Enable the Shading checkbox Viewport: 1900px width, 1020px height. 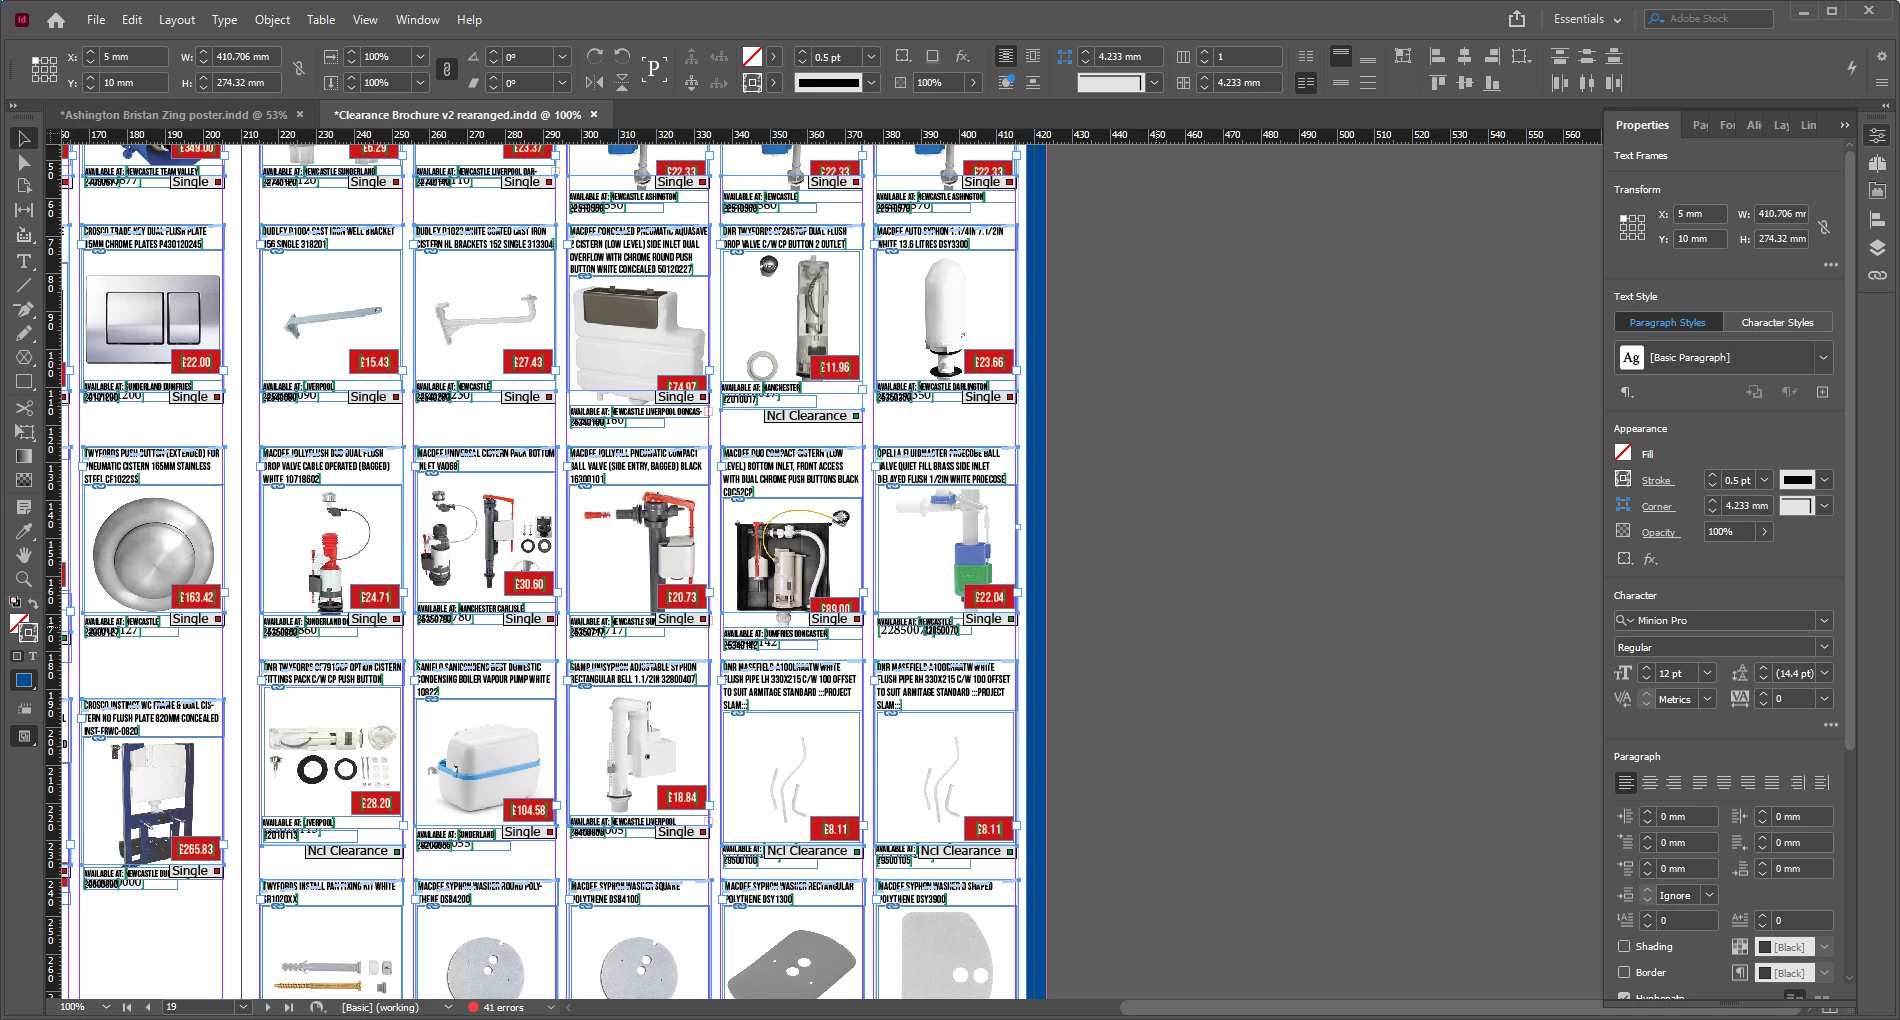[x=1624, y=946]
